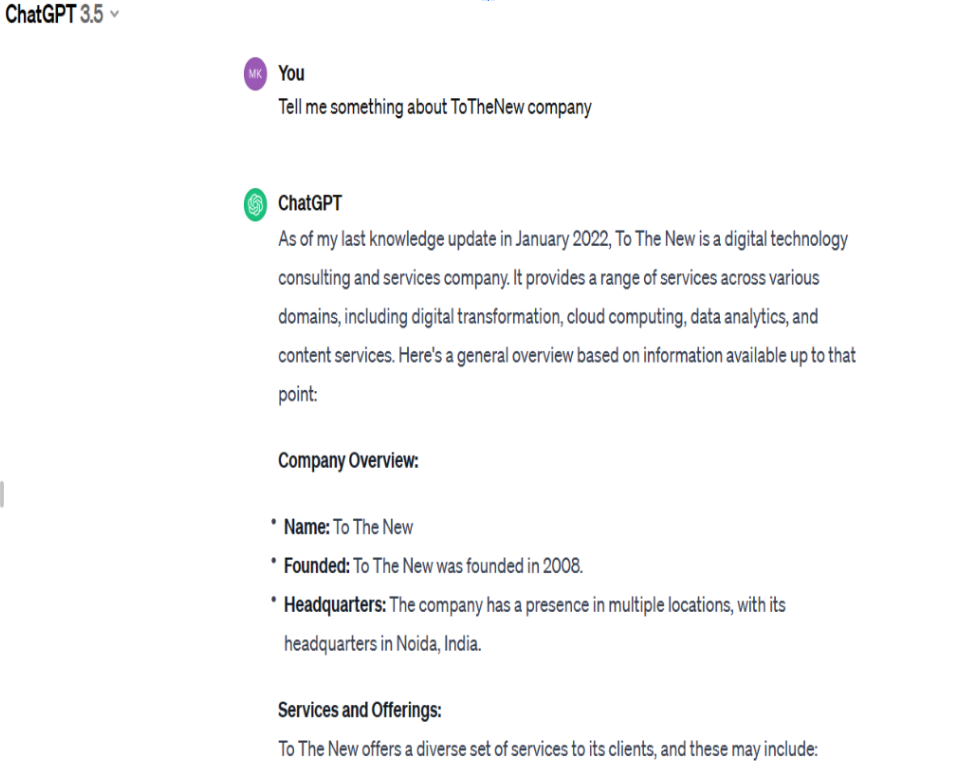The image size is (968, 768).
Task: Click the bullet dot before "Founded:"
Action: click(x=273, y=561)
